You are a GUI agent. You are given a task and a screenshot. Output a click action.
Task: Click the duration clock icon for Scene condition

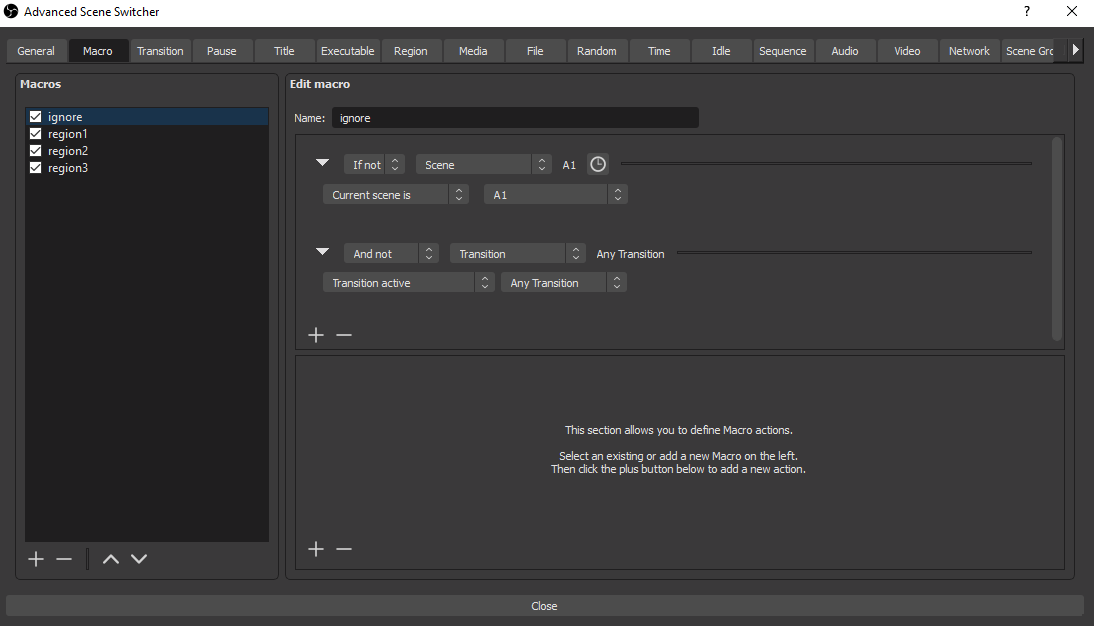pos(598,165)
